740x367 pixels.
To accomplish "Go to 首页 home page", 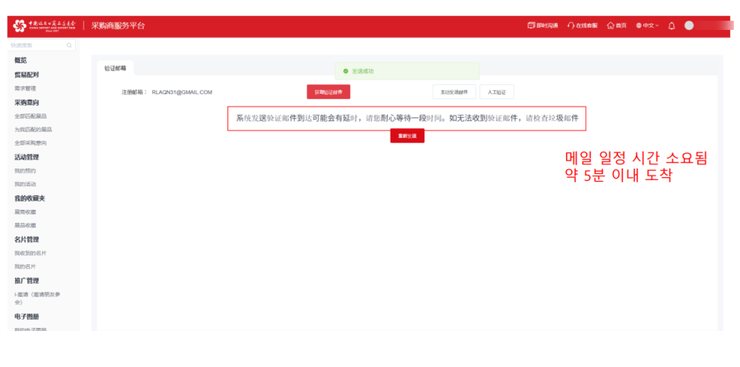I will point(617,26).
